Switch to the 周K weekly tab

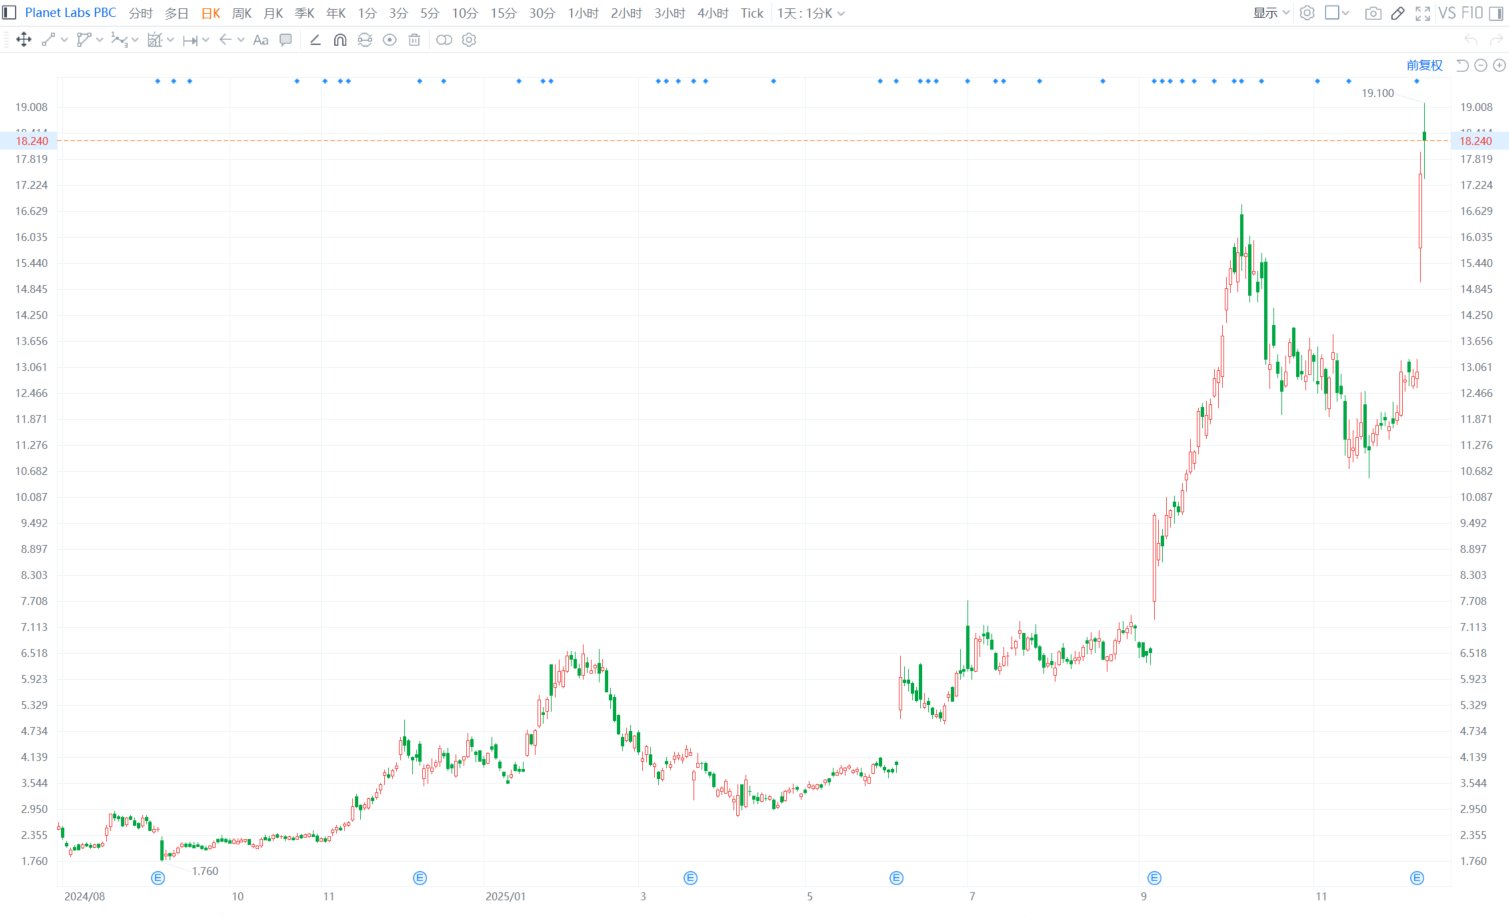[x=242, y=13]
